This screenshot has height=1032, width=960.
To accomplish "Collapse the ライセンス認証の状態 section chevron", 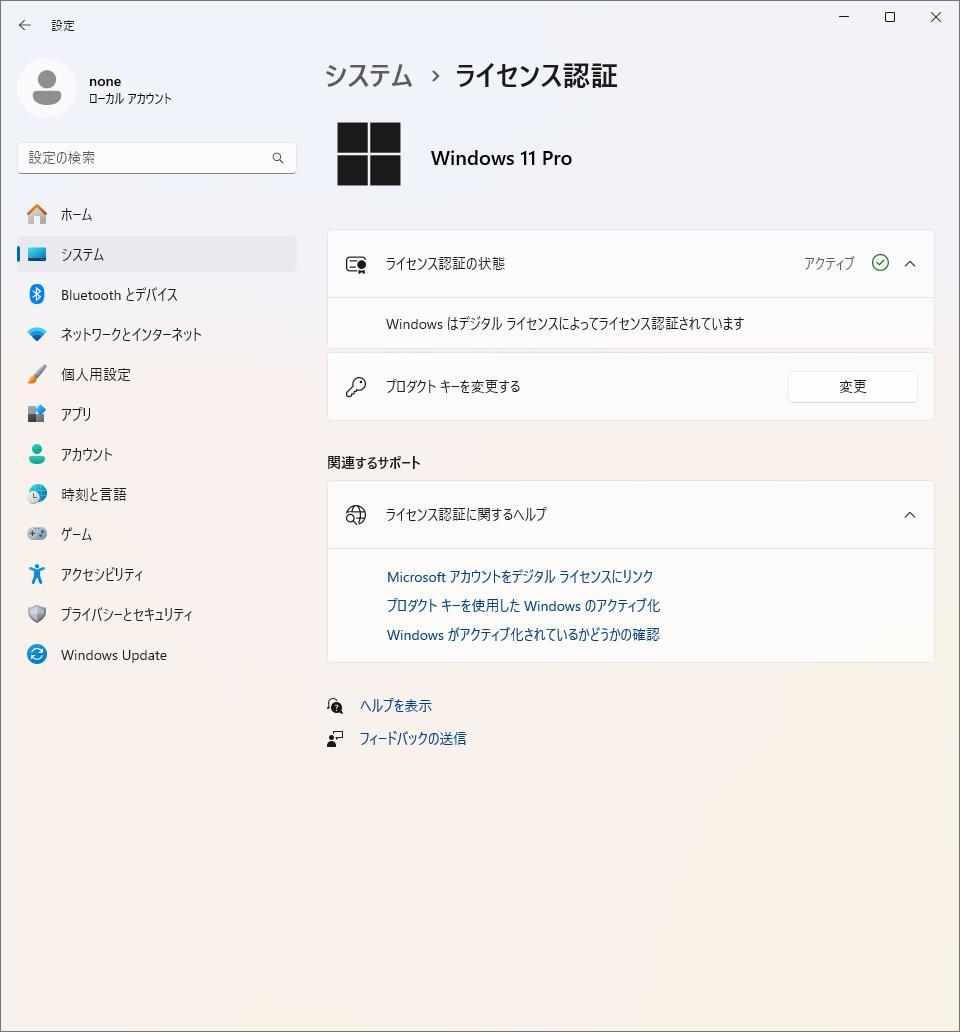I will [x=910, y=264].
